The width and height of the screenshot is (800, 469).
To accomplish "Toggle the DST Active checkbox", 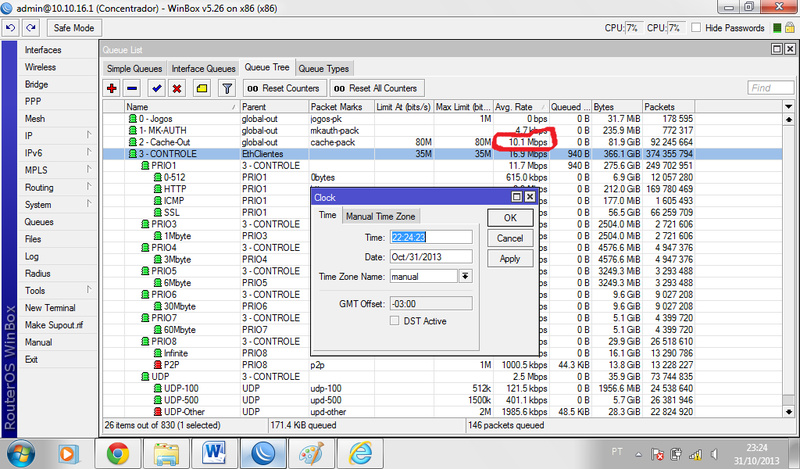I will [394, 321].
